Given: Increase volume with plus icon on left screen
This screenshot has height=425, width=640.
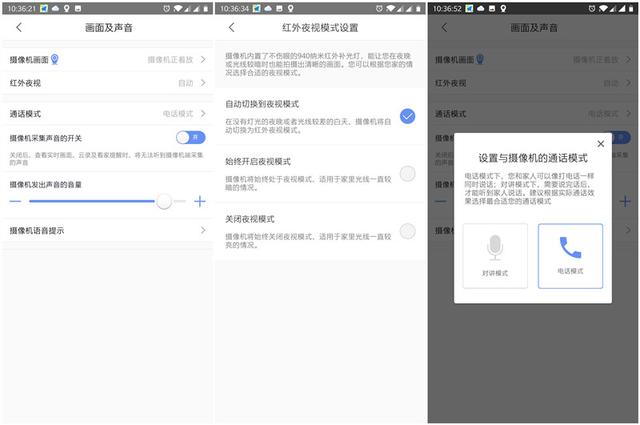Looking at the screenshot, I should (200, 201).
